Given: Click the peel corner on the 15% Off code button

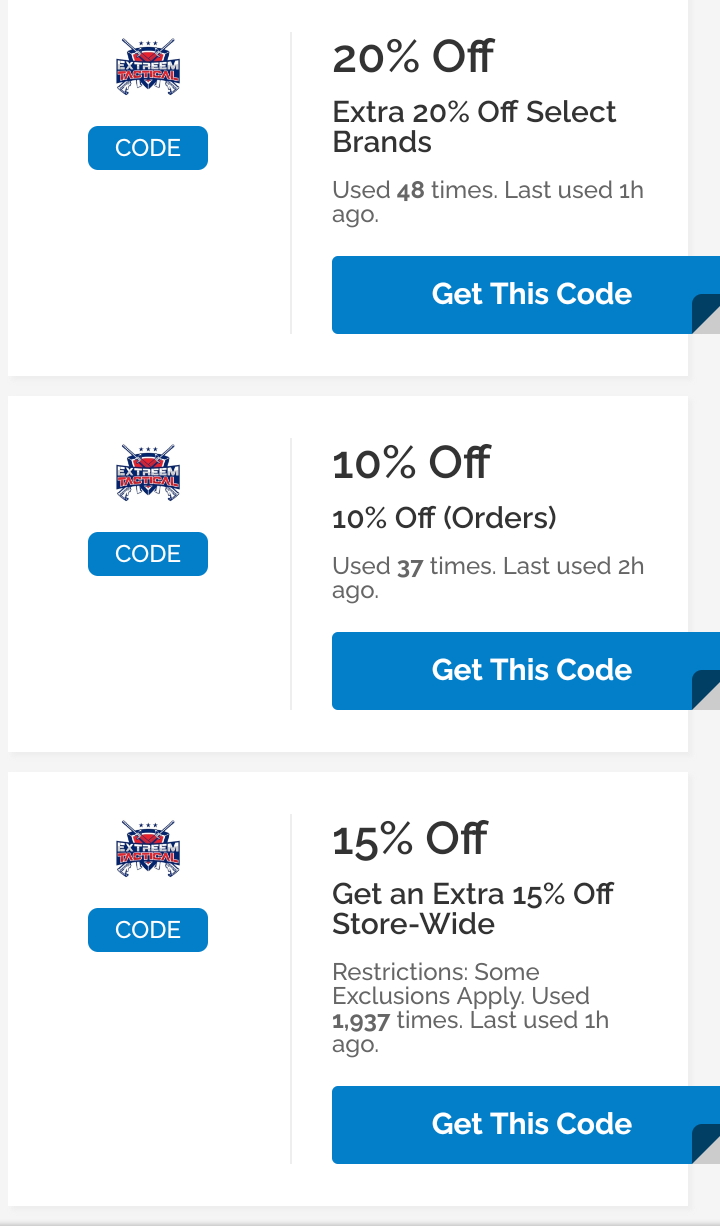Looking at the screenshot, I should tap(707, 1144).
